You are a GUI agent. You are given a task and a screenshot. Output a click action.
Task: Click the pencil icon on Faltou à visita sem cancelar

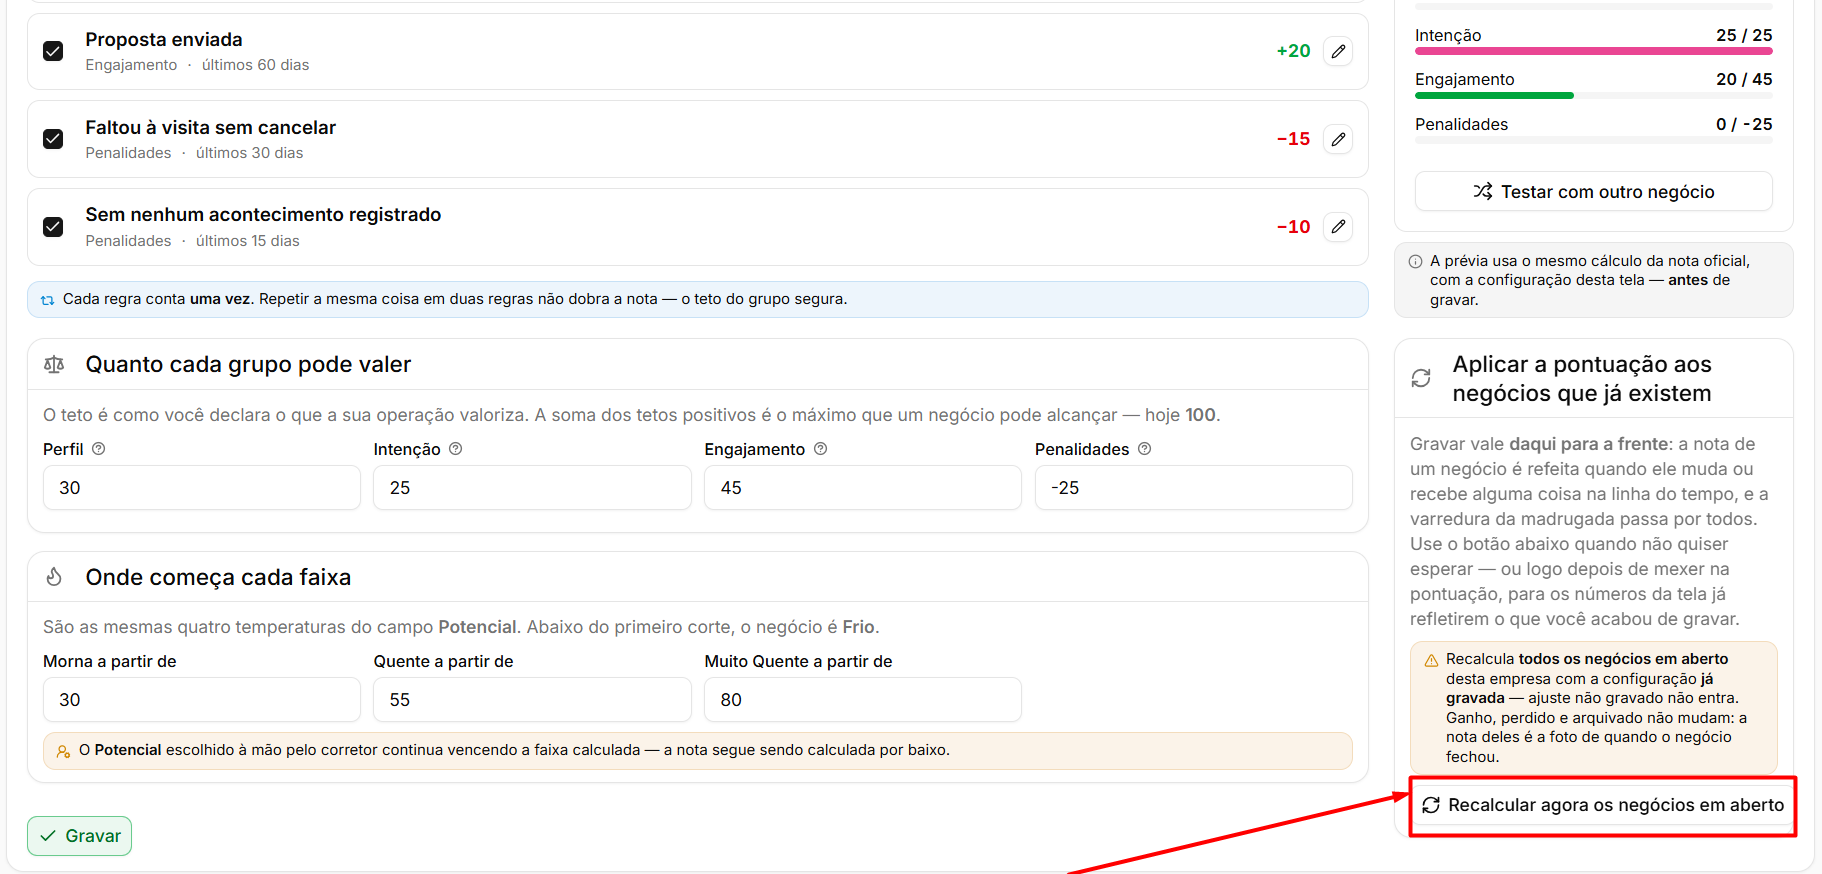tap(1338, 139)
